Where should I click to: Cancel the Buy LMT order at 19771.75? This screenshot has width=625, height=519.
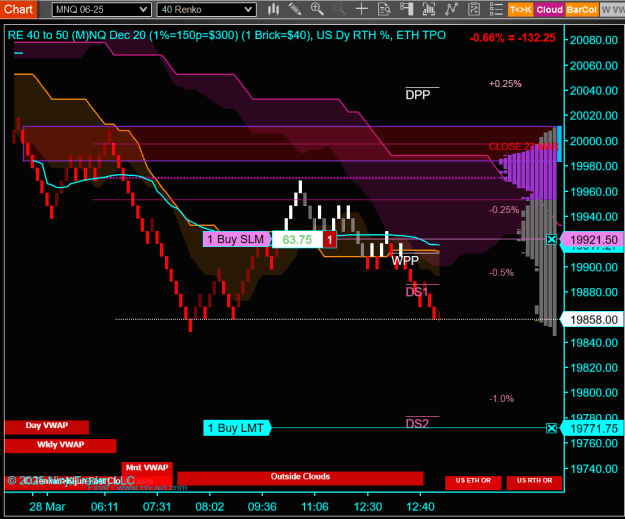(x=551, y=428)
